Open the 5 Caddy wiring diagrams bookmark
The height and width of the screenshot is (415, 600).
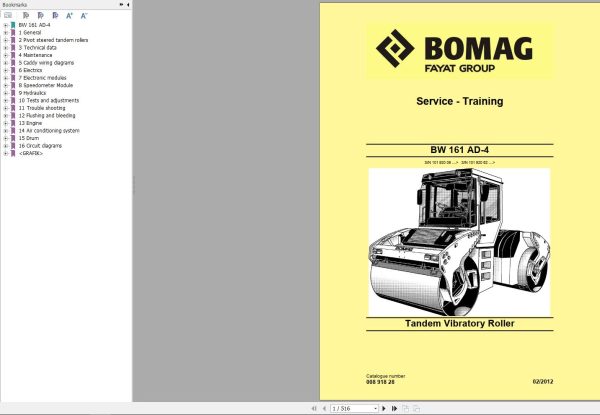click(x=46, y=63)
